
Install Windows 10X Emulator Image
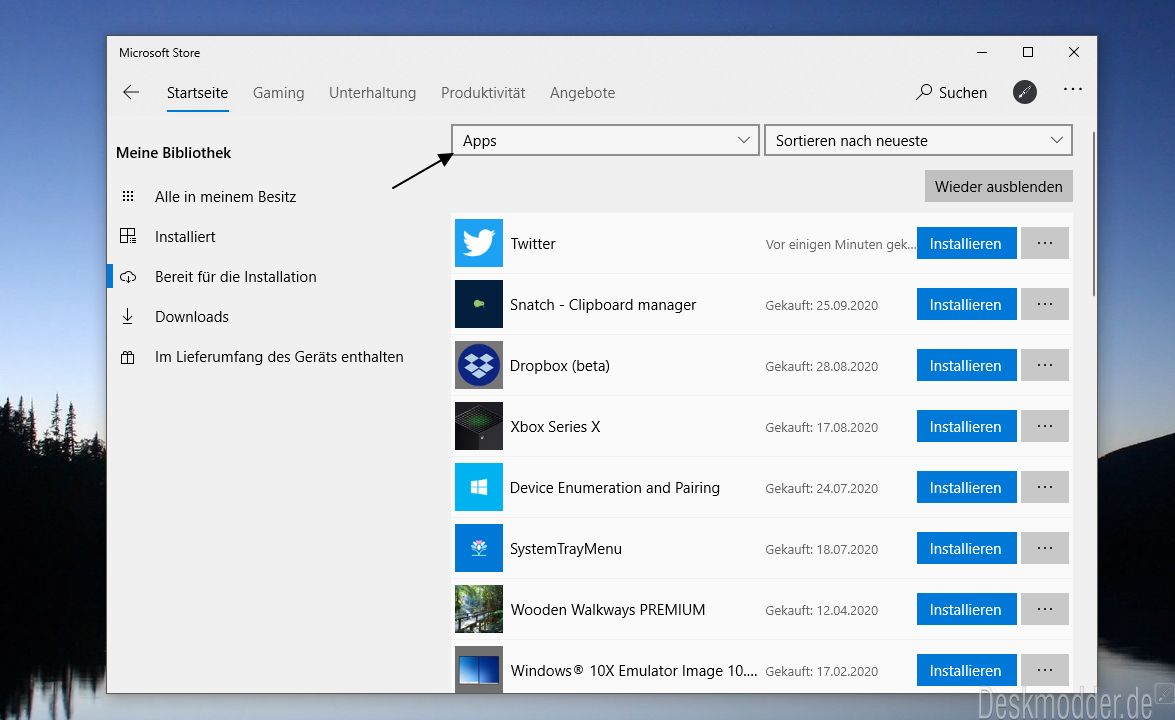pyautogui.click(x=966, y=670)
